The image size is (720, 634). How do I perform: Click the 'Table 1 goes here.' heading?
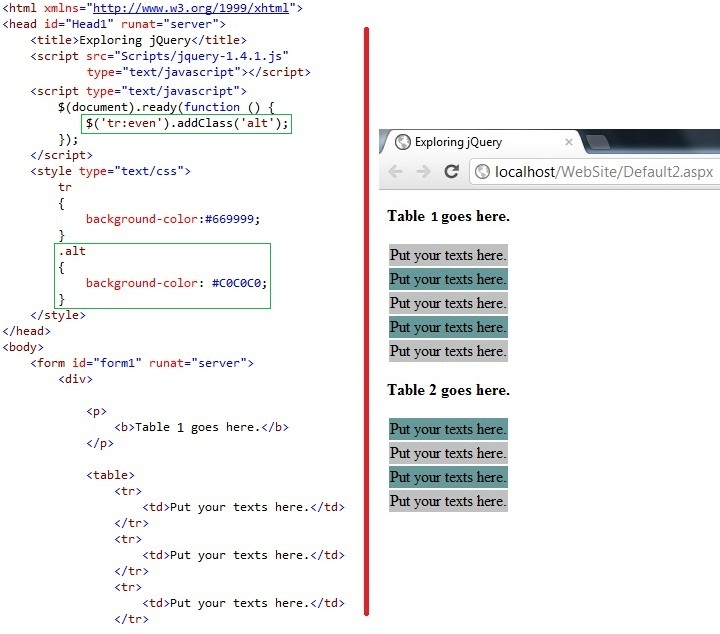[449, 216]
